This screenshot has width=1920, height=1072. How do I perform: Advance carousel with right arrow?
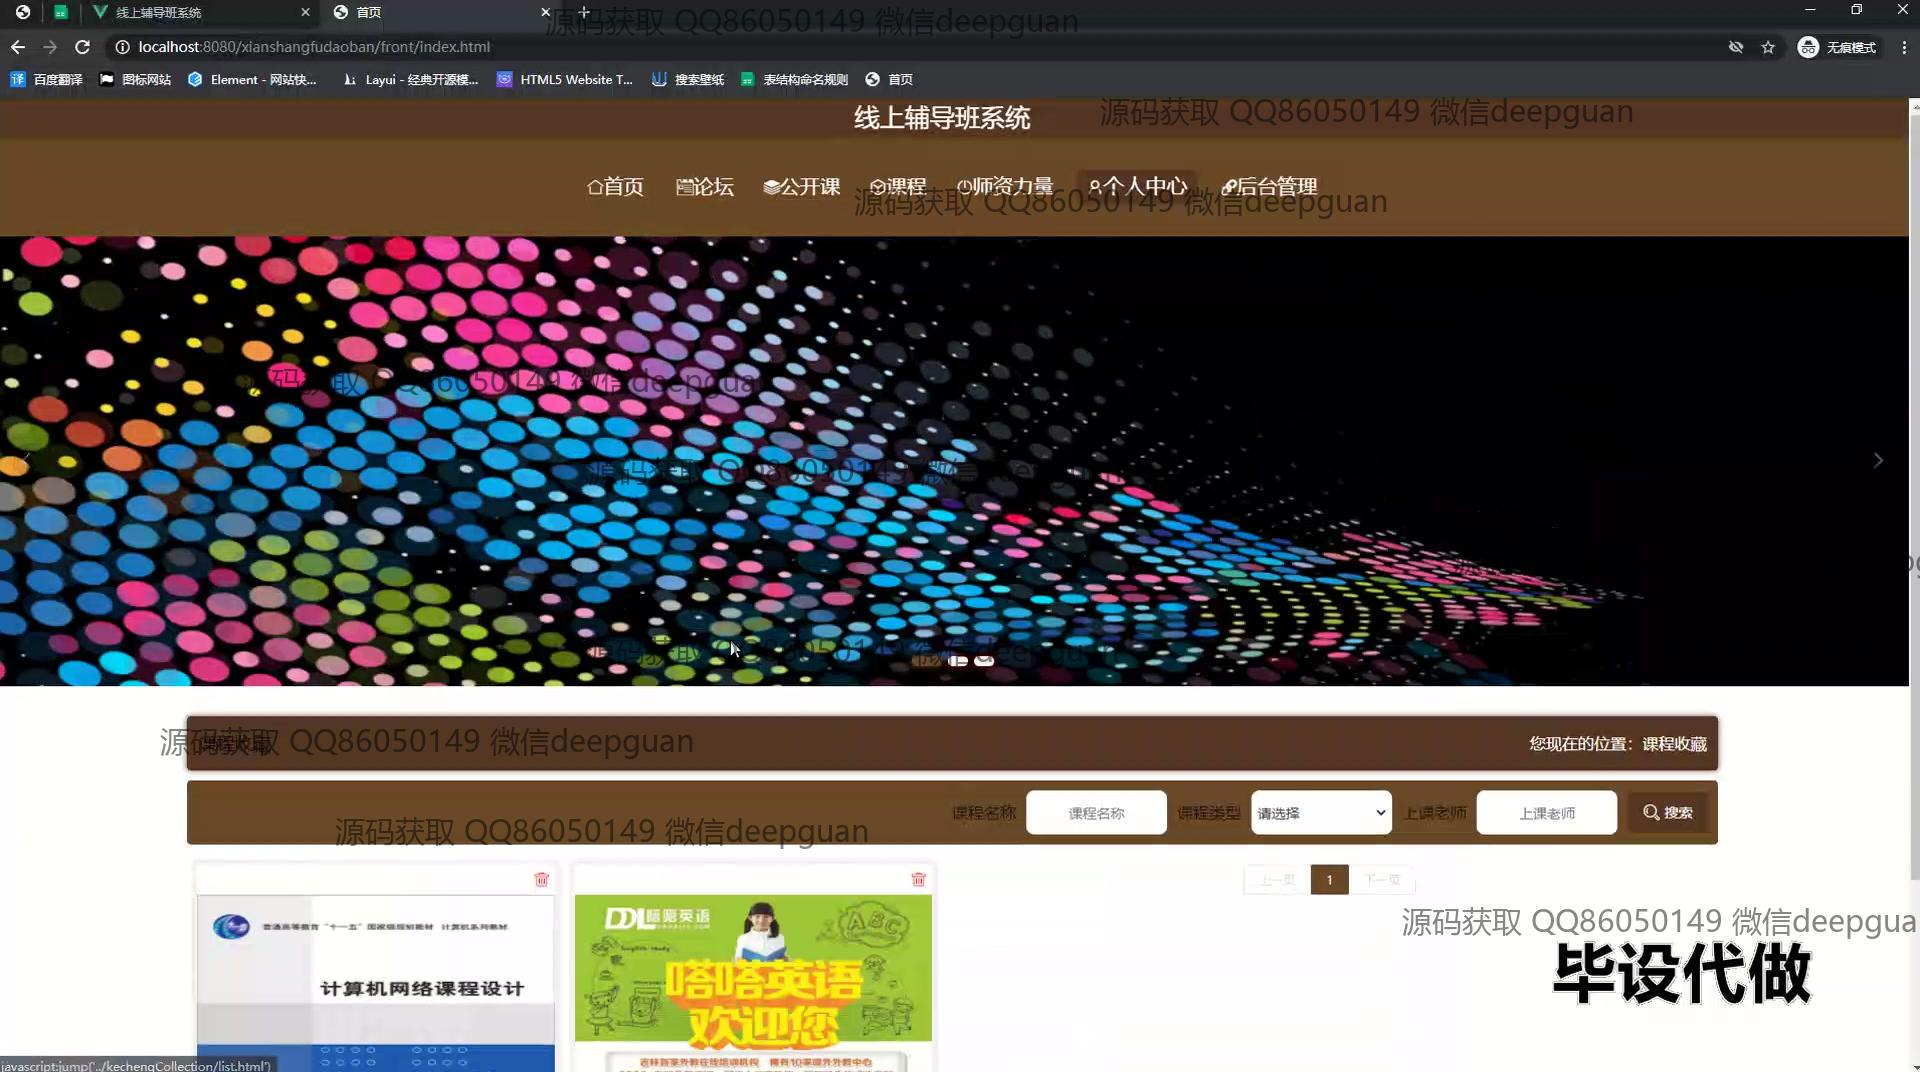pos(1877,460)
